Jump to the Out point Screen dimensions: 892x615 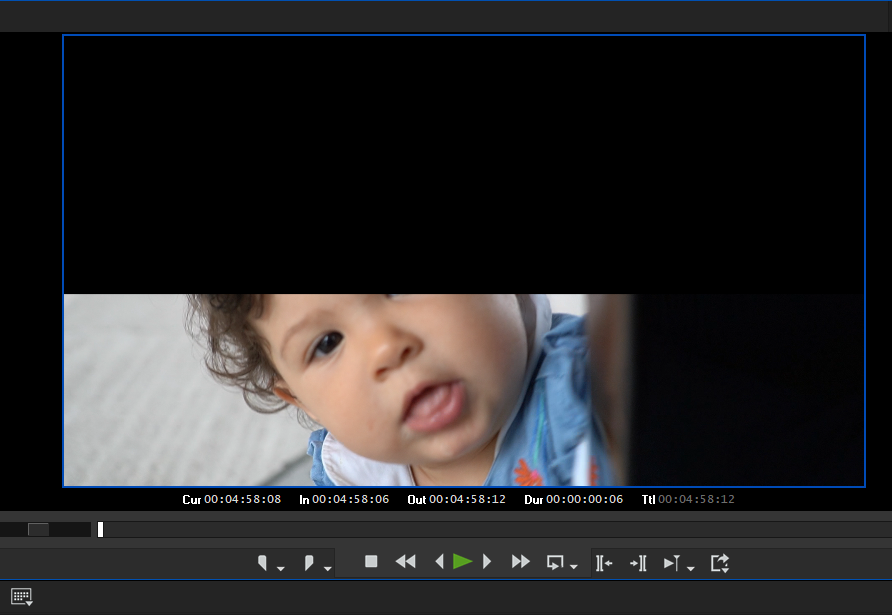(x=637, y=562)
